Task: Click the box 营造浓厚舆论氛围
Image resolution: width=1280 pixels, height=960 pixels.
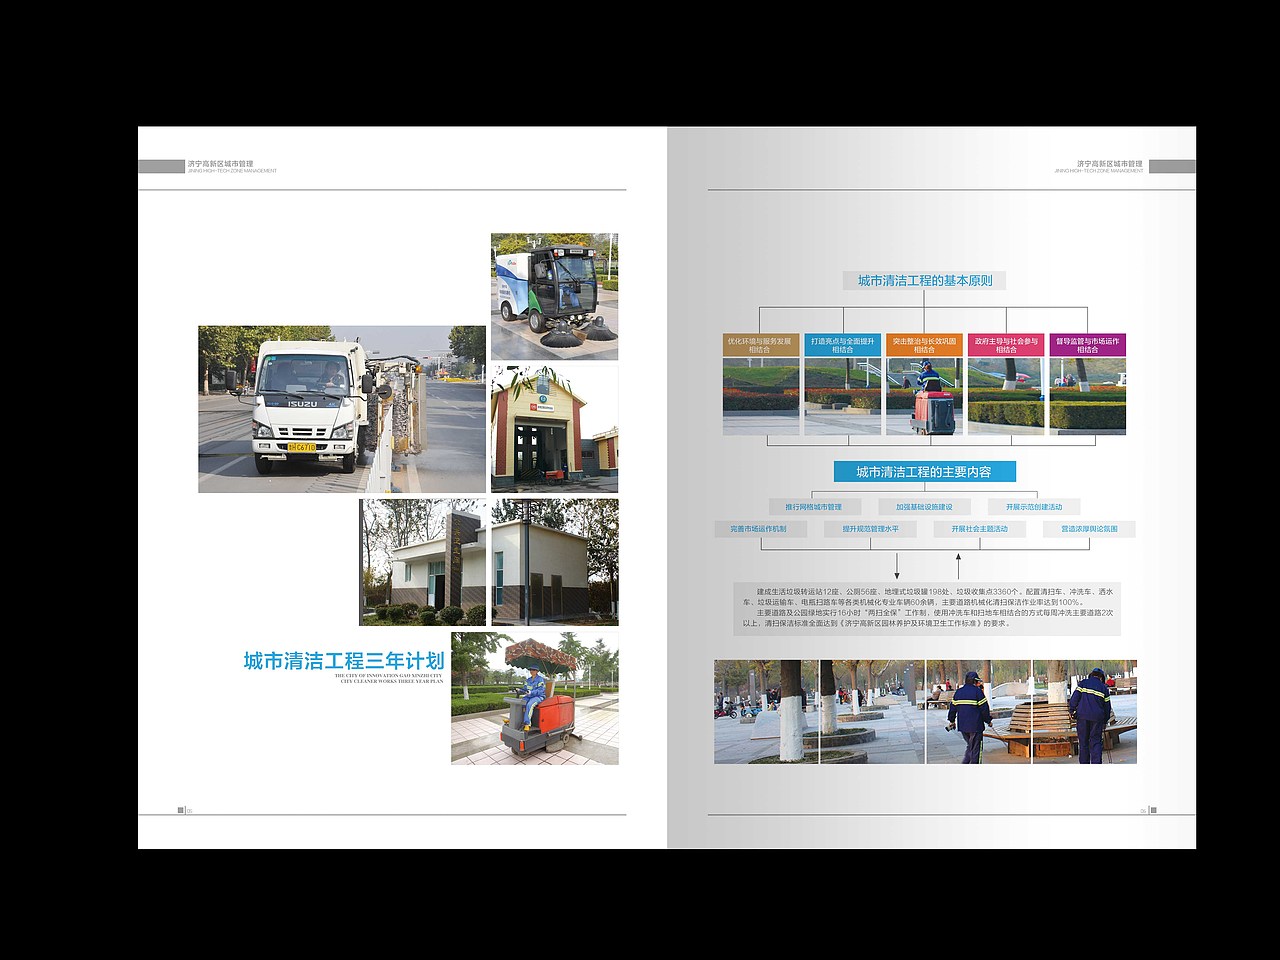Action: [x=1090, y=529]
